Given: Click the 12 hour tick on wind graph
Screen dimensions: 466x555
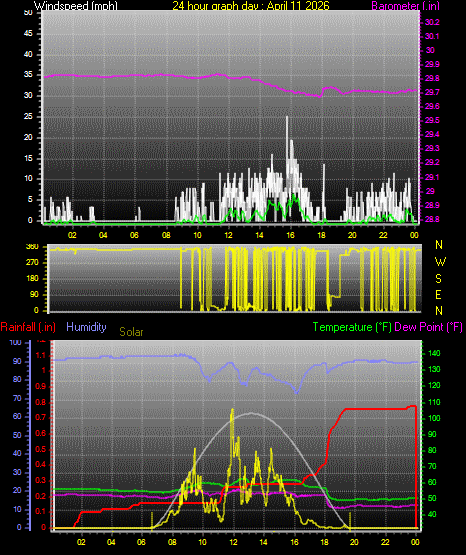Looking at the screenshot, I should 229,235.
